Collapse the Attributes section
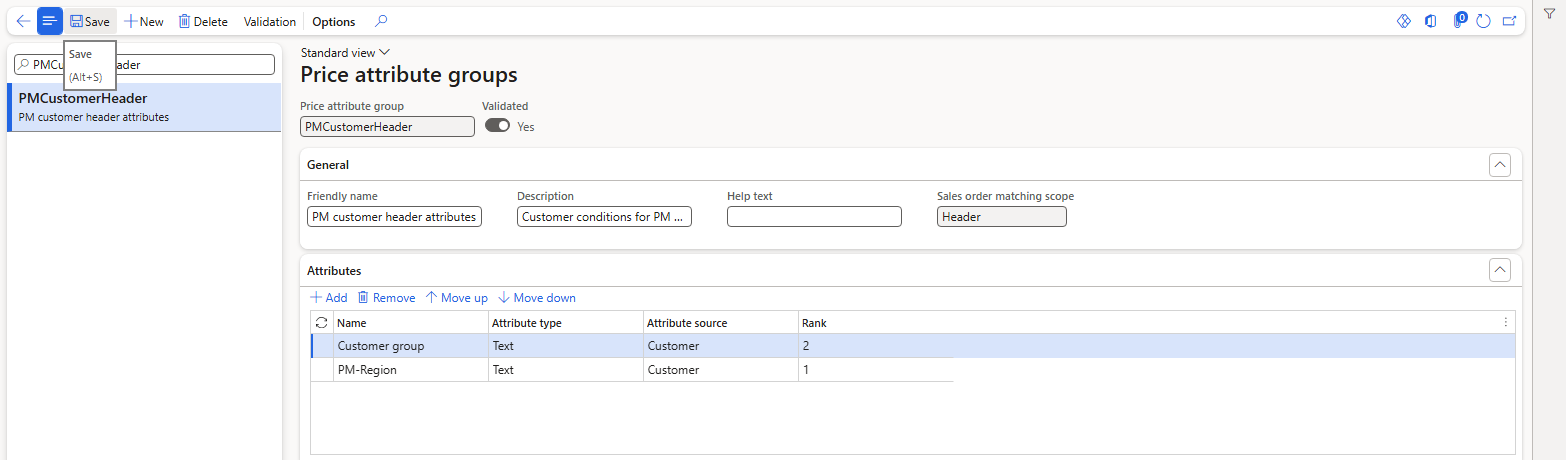Viewport: 1566px width, 460px height. point(1499,270)
